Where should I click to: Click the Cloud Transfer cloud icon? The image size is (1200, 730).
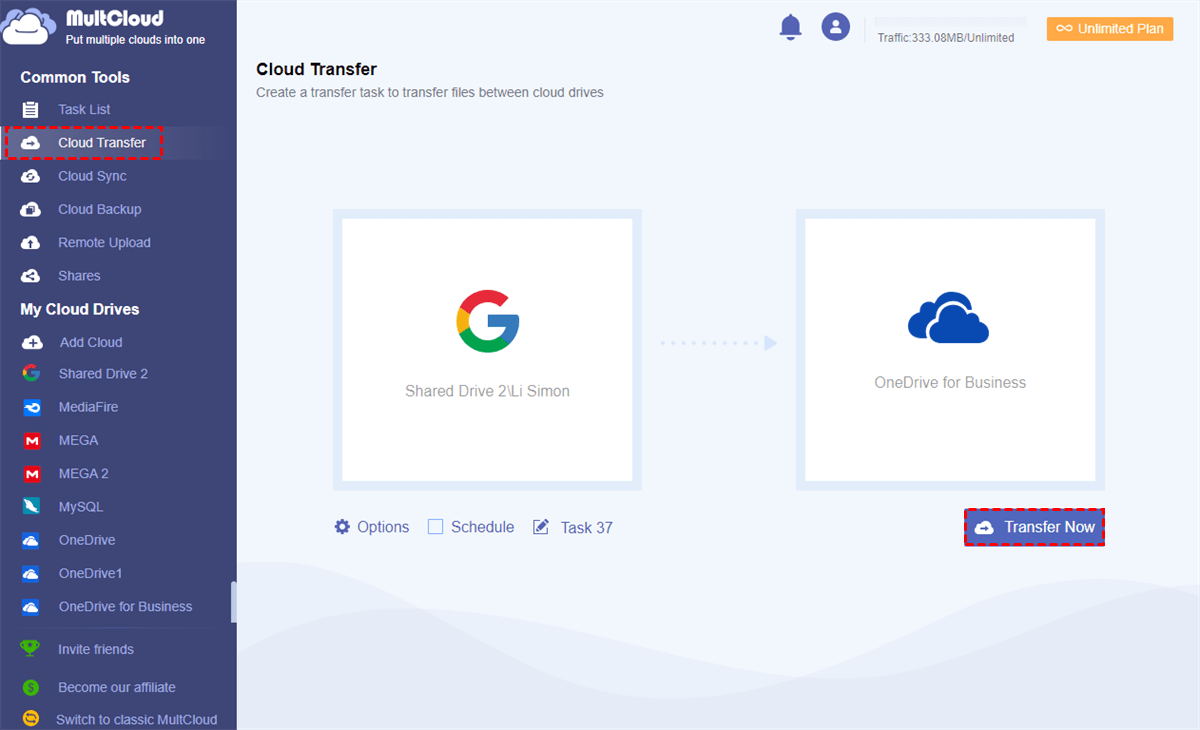coord(31,143)
